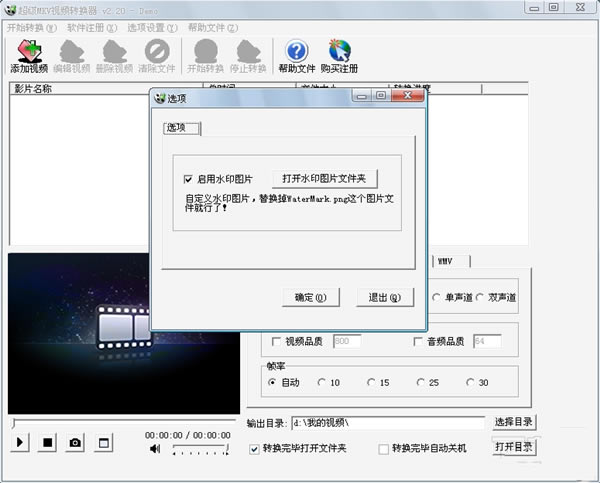Open 帮助文件 help file icon
Screen dimensions: 600x483
[x=296, y=56]
